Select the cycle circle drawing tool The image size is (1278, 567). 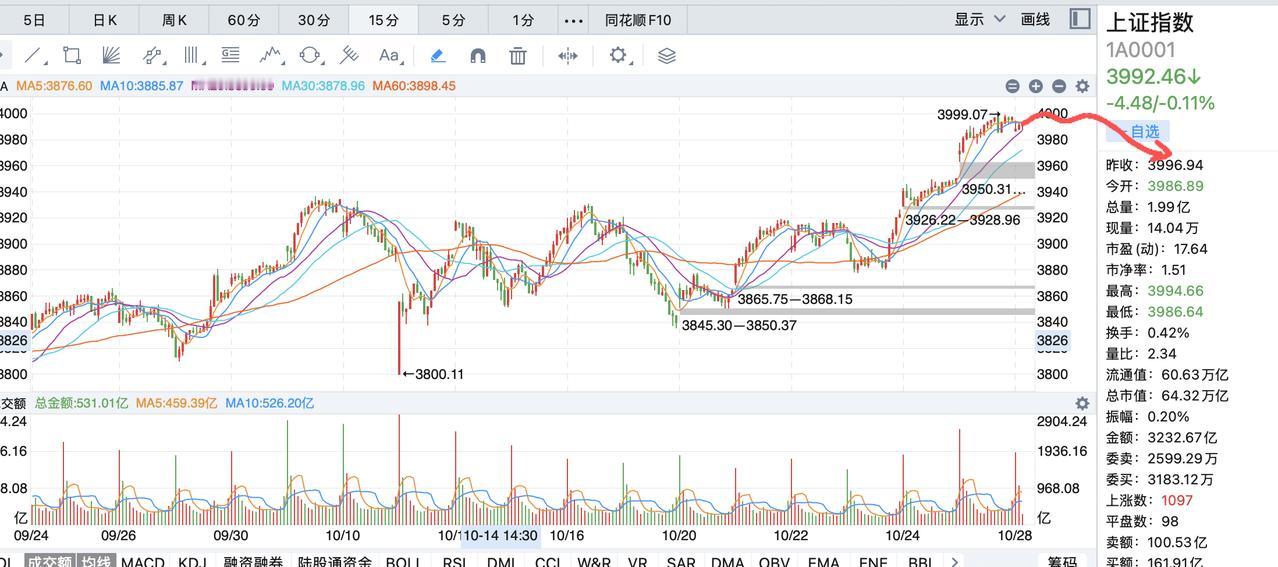pos(310,55)
